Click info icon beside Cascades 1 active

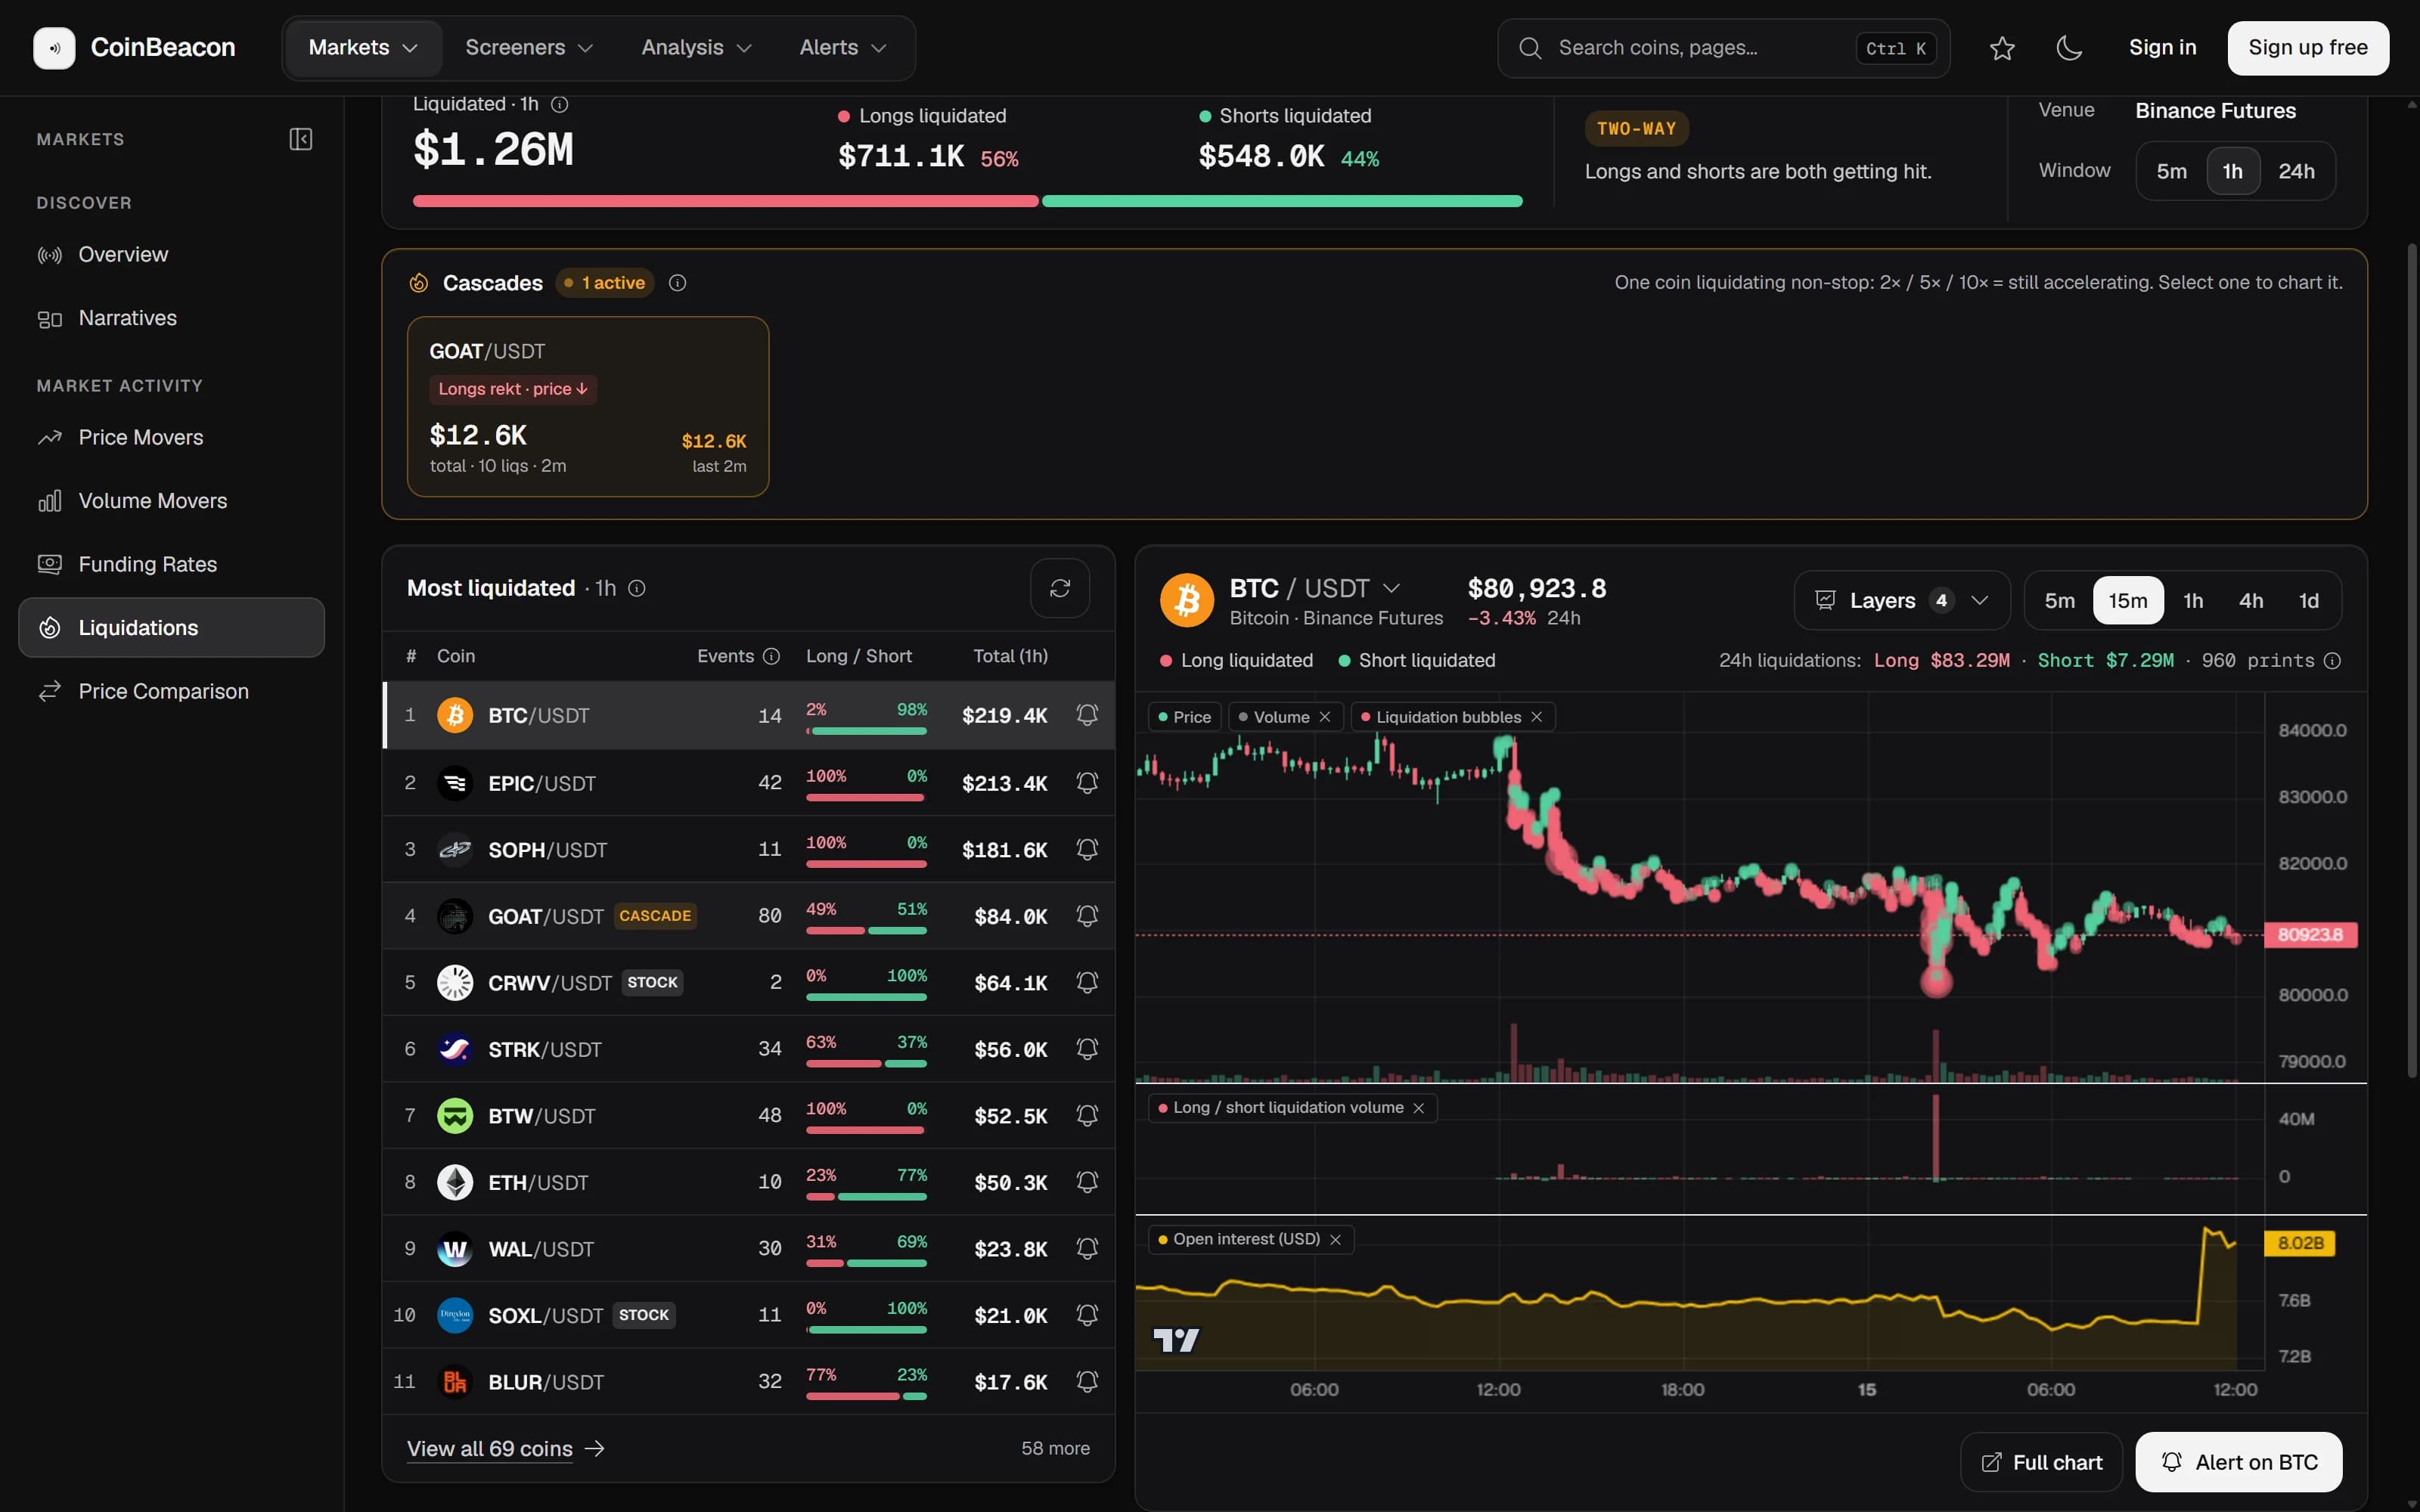(x=677, y=283)
